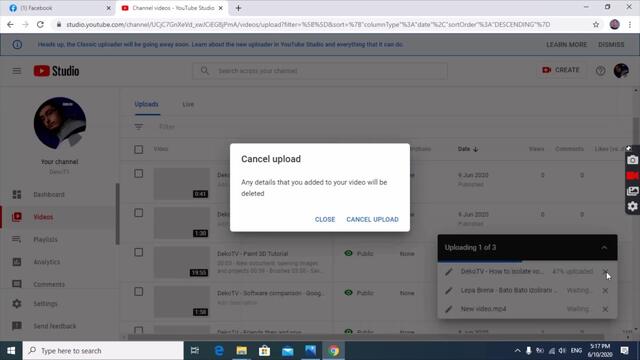Open the account avatar menu in Studio
This screenshot has width=640, height=360.
click(x=621, y=71)
